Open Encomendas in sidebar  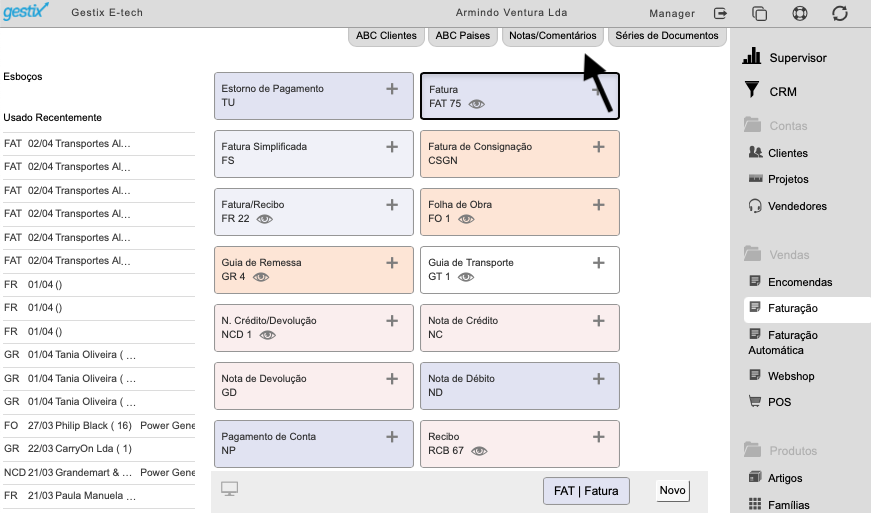[790, 281]
